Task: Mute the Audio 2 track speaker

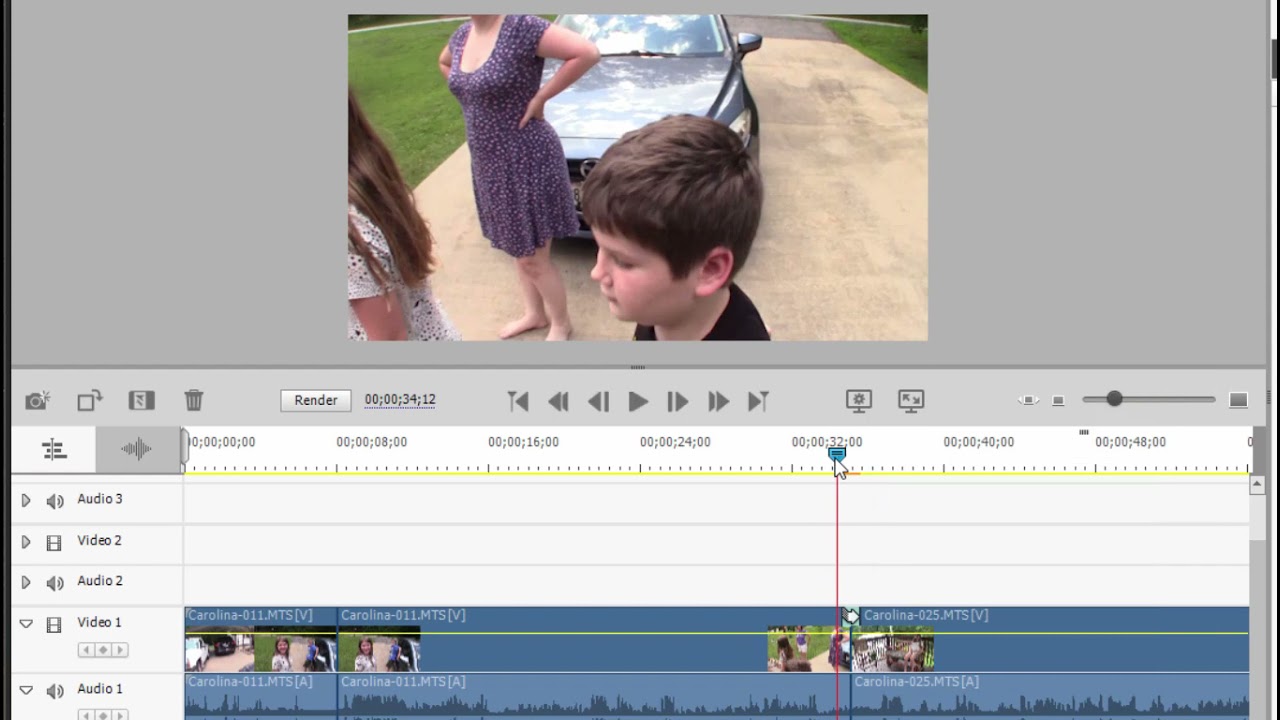Action: click(55, 582)
